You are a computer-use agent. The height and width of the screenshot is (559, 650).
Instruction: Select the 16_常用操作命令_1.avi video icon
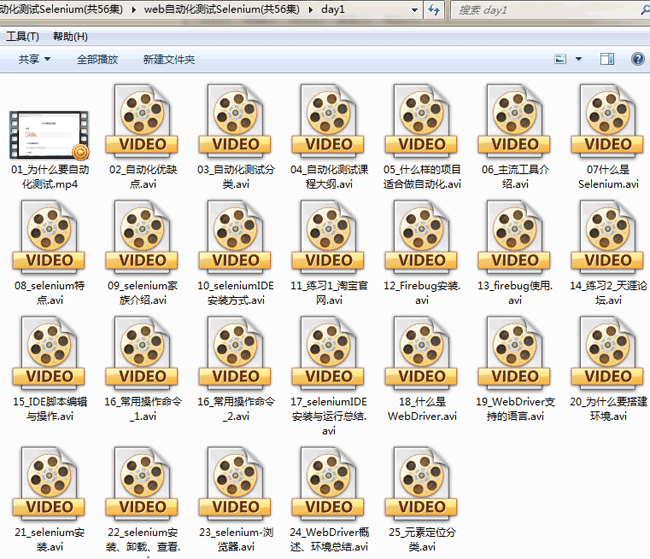coord(142,354)
